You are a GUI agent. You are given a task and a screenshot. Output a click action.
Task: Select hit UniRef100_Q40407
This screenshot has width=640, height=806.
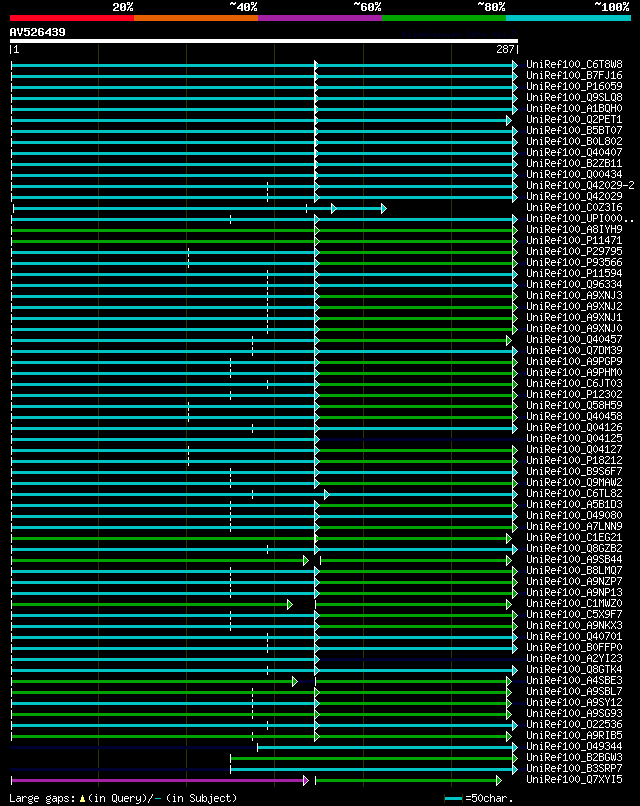click(x=574, y=153)
